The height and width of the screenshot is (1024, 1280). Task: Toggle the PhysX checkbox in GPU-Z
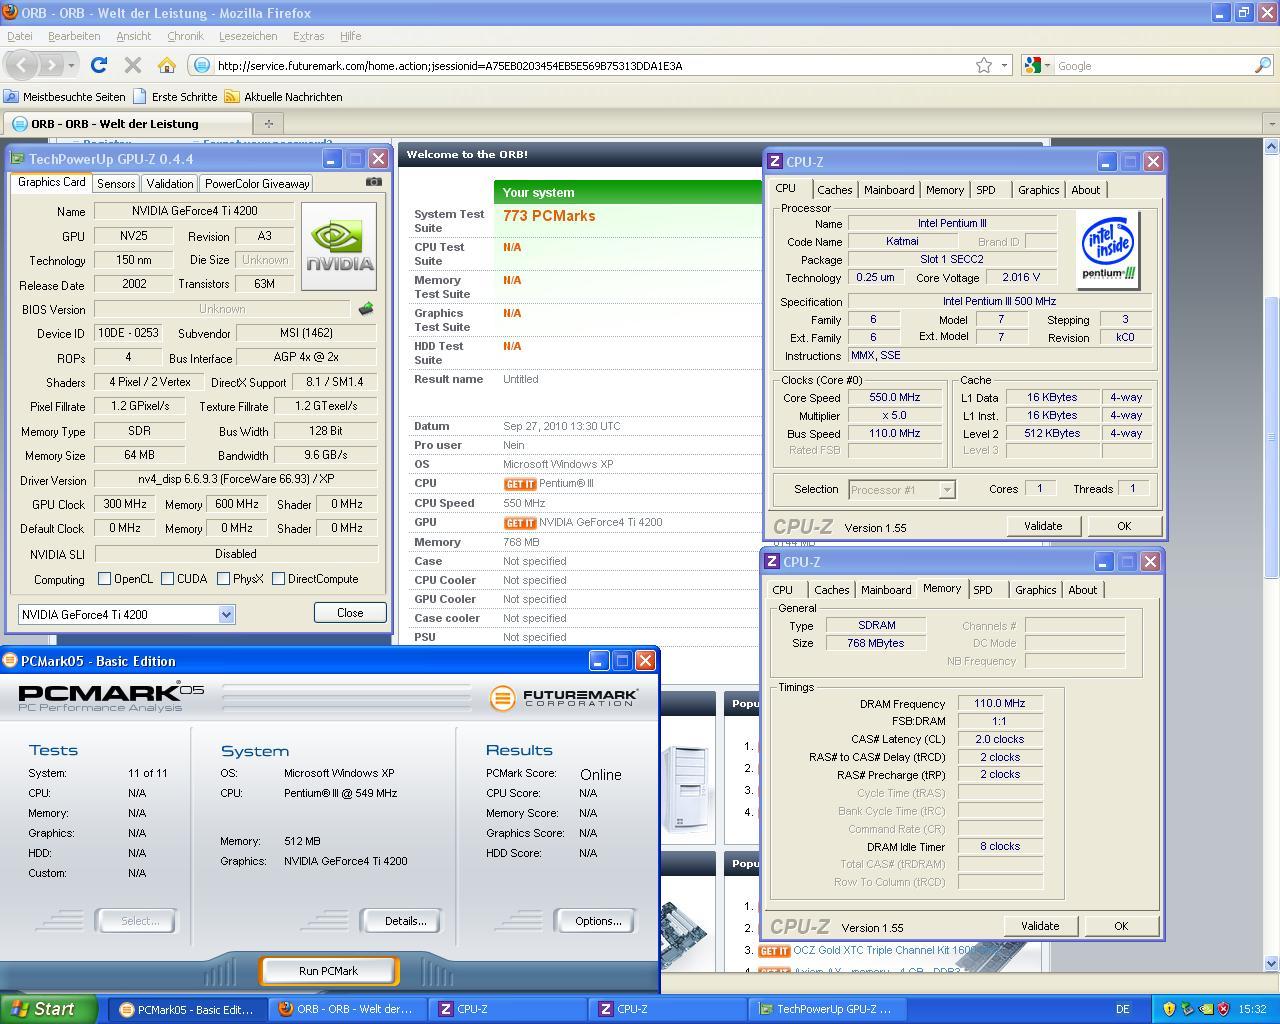click(223, 578)
